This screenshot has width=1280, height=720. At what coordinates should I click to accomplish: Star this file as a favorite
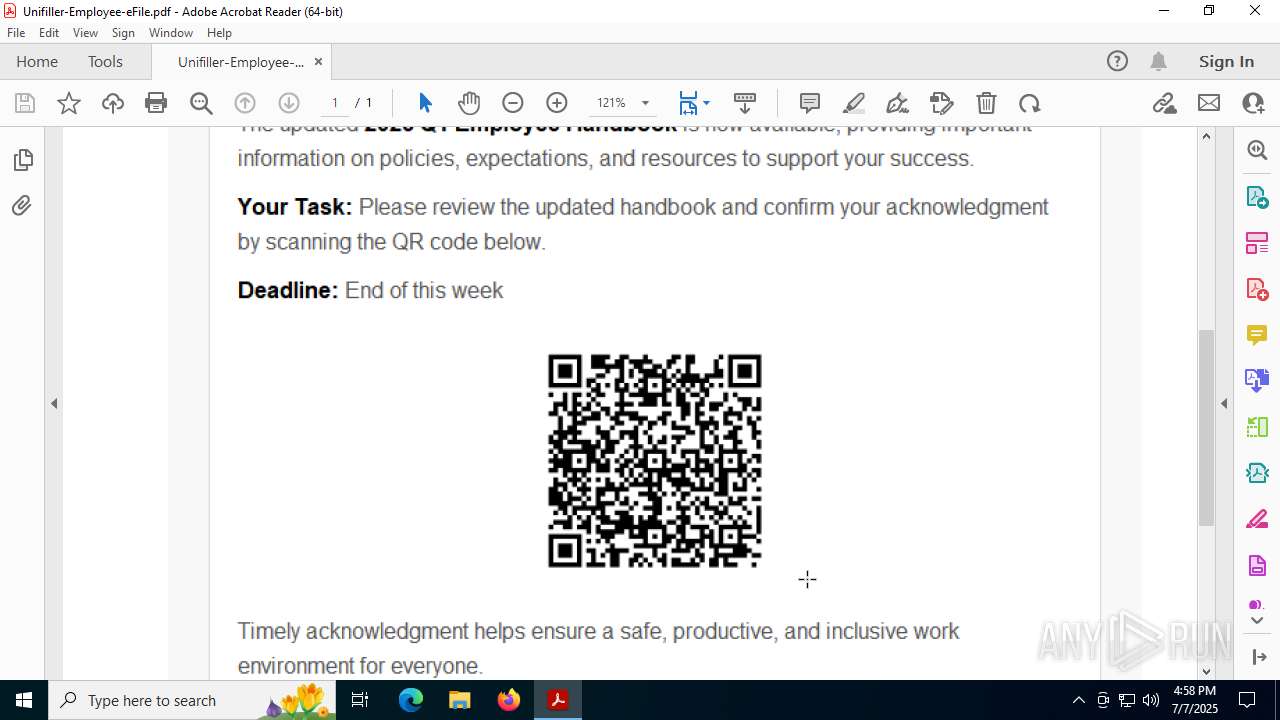click(69, 103)
